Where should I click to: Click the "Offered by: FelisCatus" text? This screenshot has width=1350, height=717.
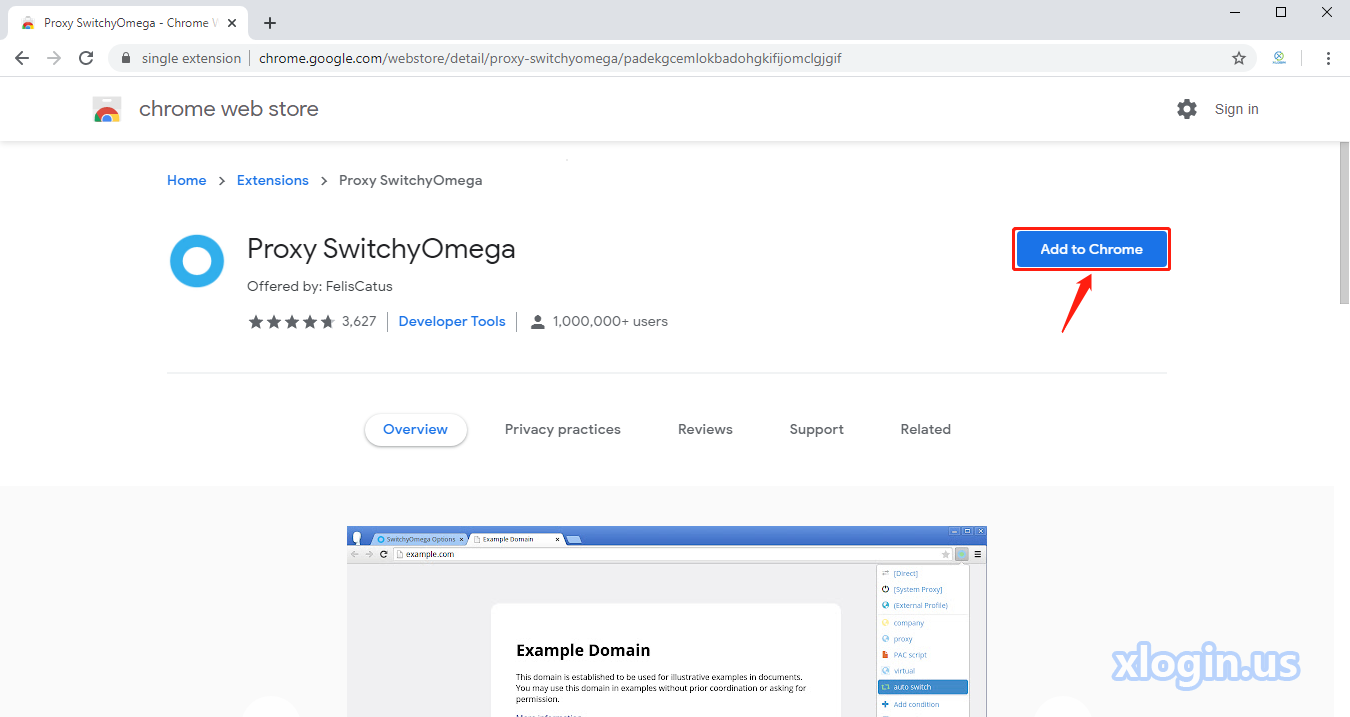pos(320,286)
